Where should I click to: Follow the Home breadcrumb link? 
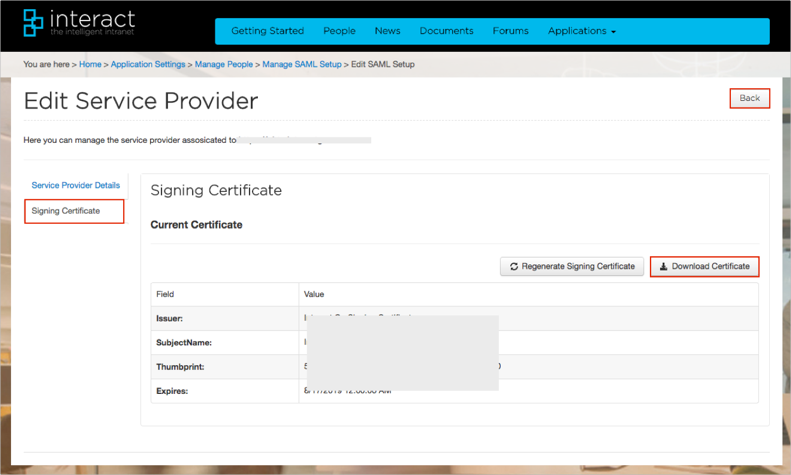tap(90, 65)
